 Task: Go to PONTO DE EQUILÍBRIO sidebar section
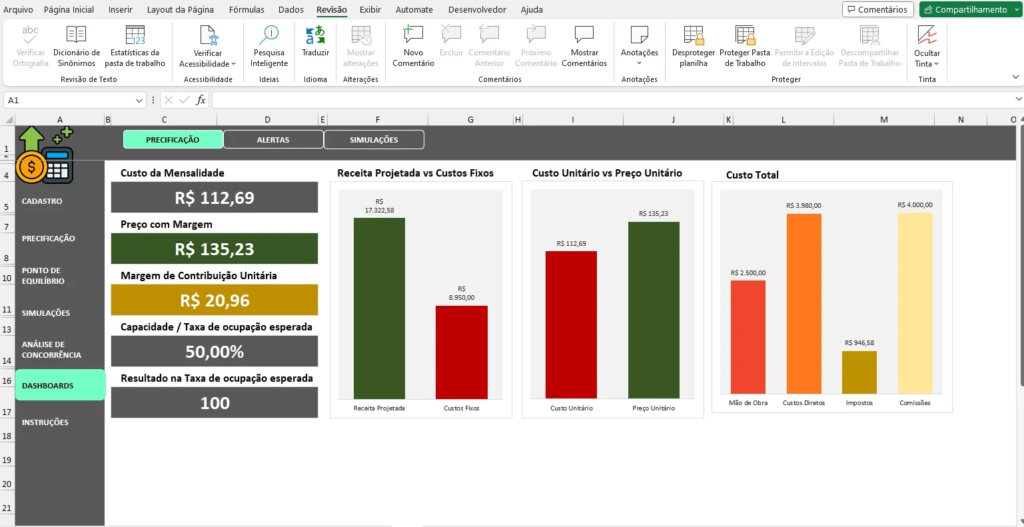click(44, 275)
